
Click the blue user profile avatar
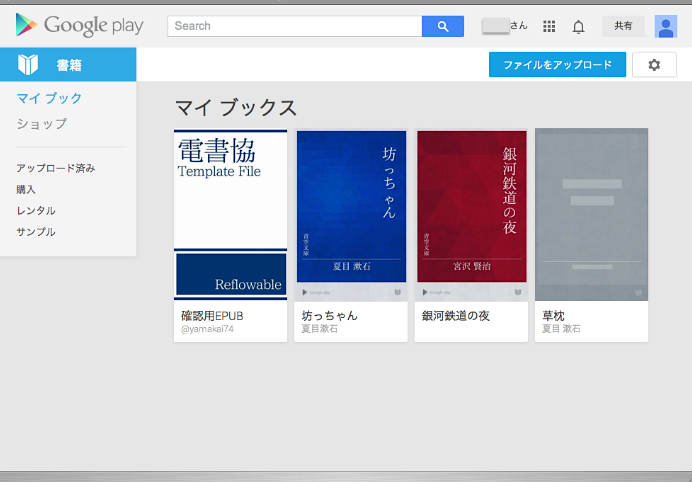pyautogui.click(x=666, y=26)
